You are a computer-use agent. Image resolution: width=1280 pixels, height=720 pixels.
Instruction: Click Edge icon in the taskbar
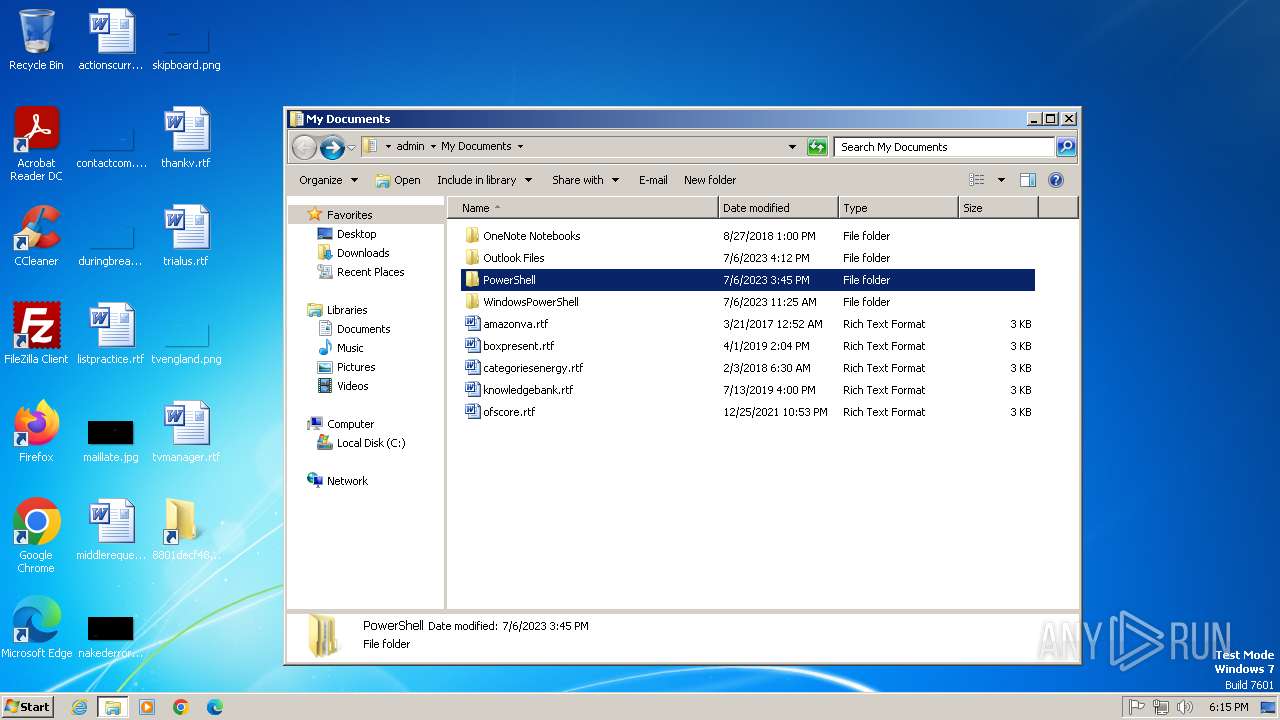pos(215,707)
